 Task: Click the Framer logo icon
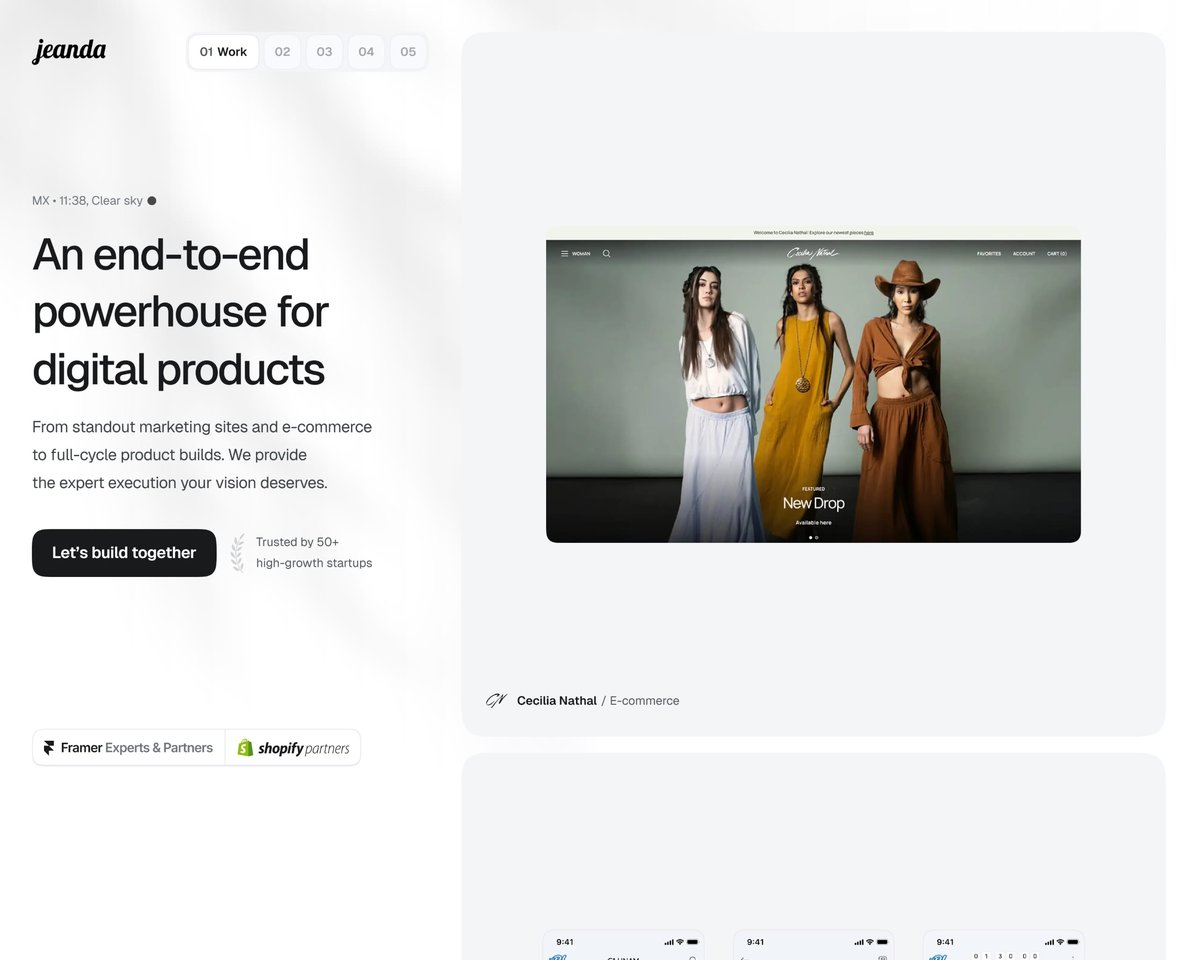click(x=49, y=748)
